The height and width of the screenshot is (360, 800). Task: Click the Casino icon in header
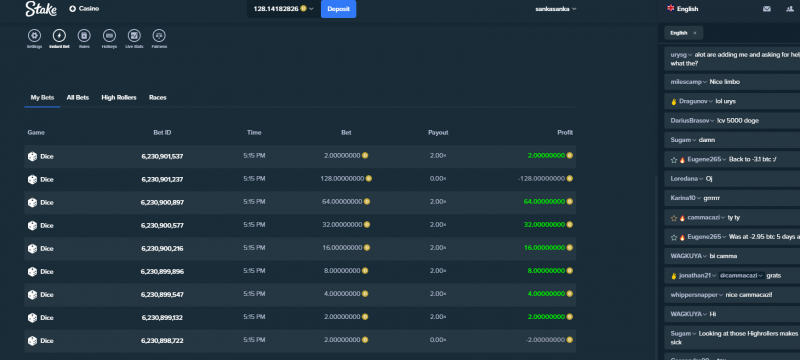click(x=72, y=9)
